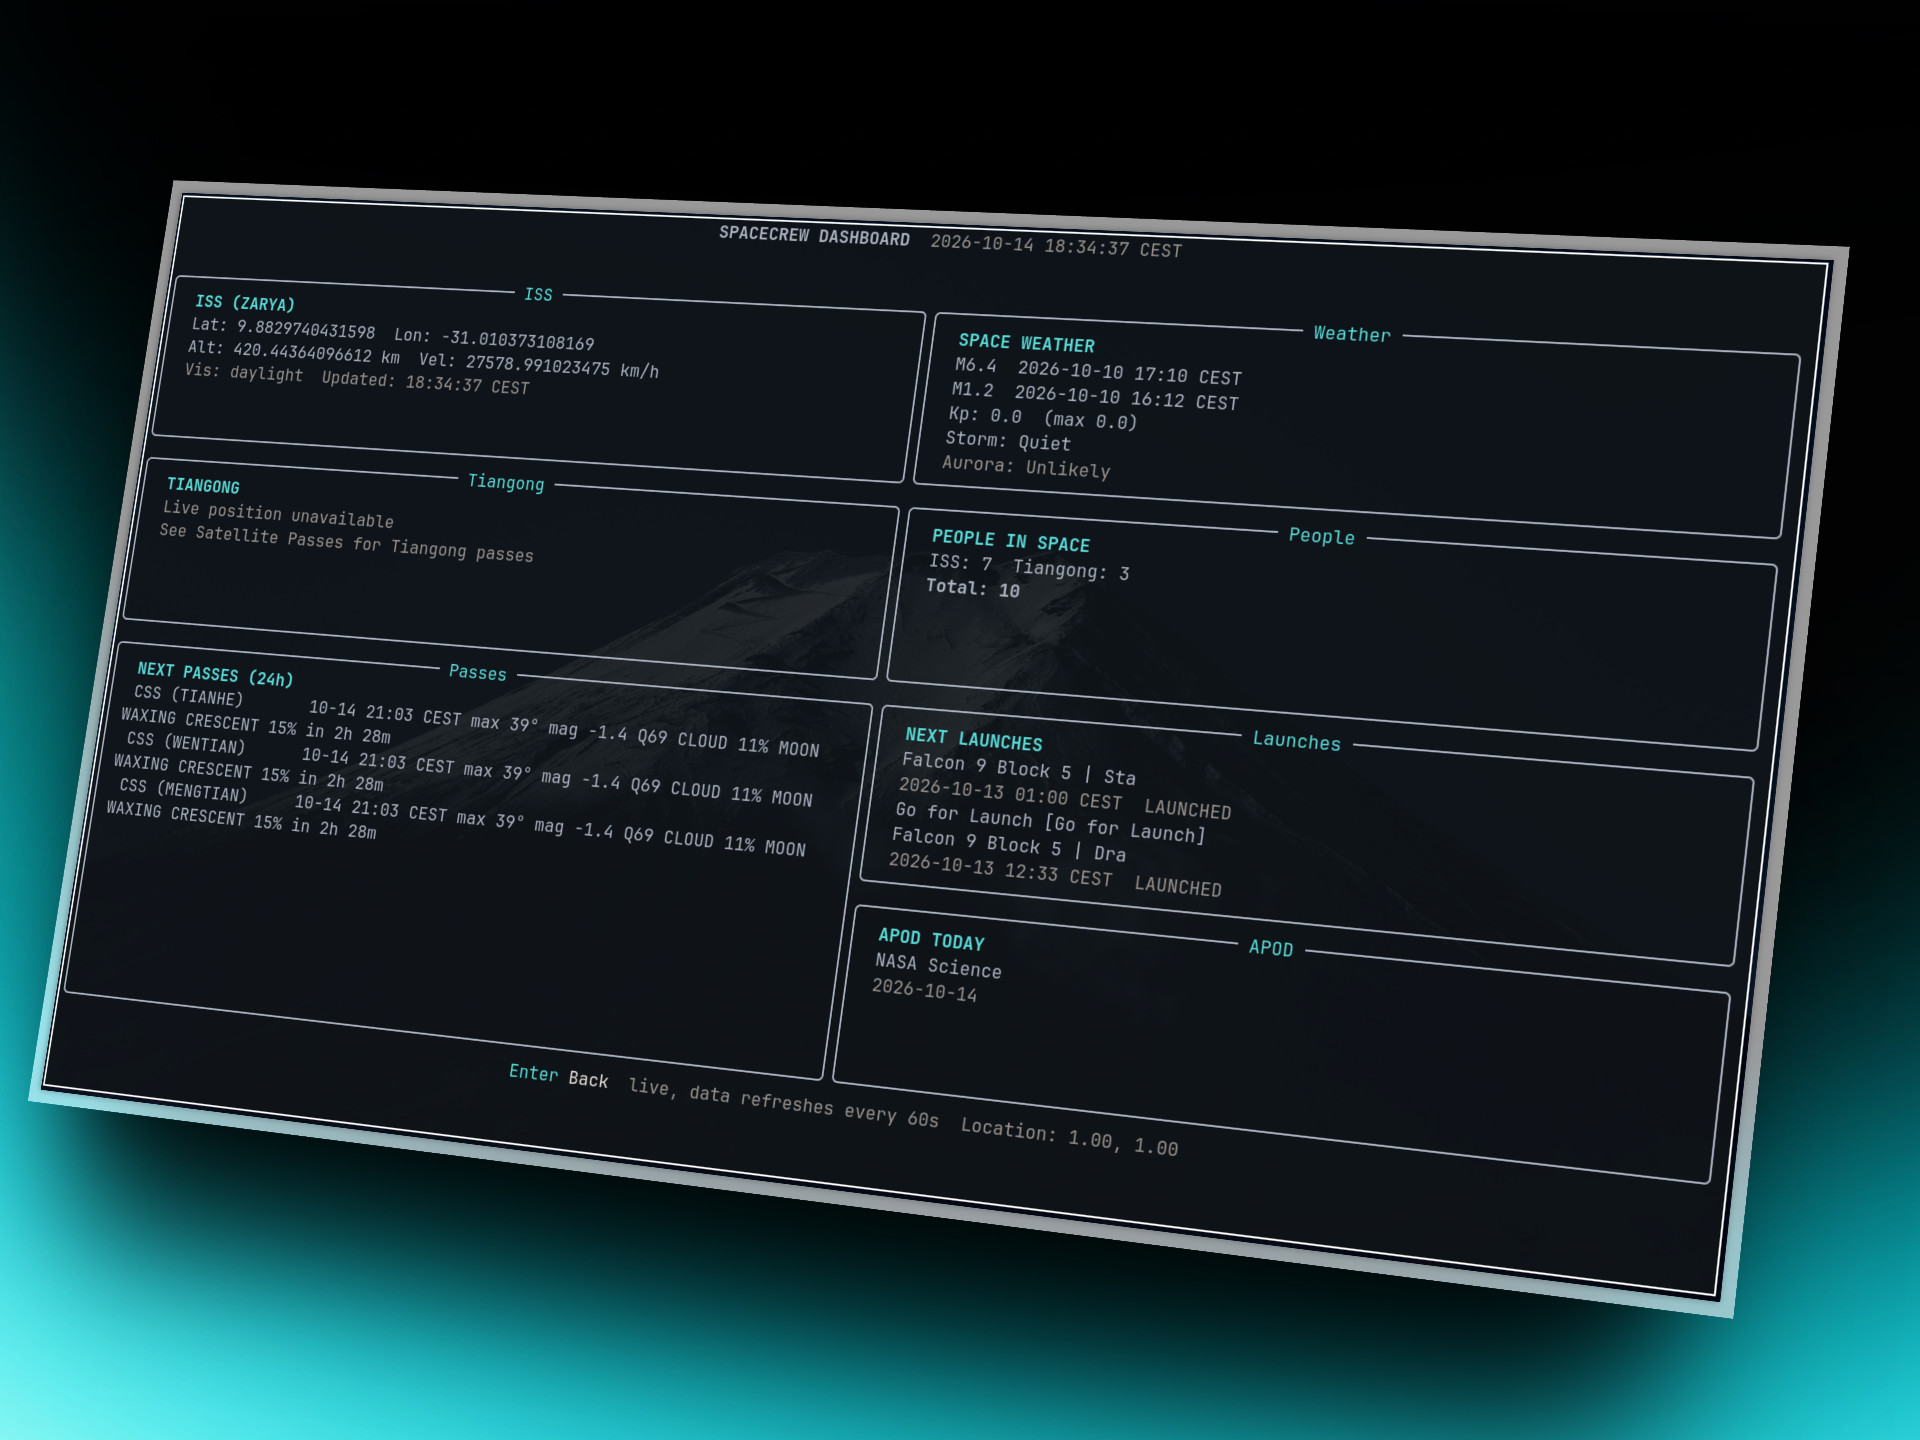Click the SPACE WEATHER heading
1920x1440 pixels.
(x=1026, y=343)
